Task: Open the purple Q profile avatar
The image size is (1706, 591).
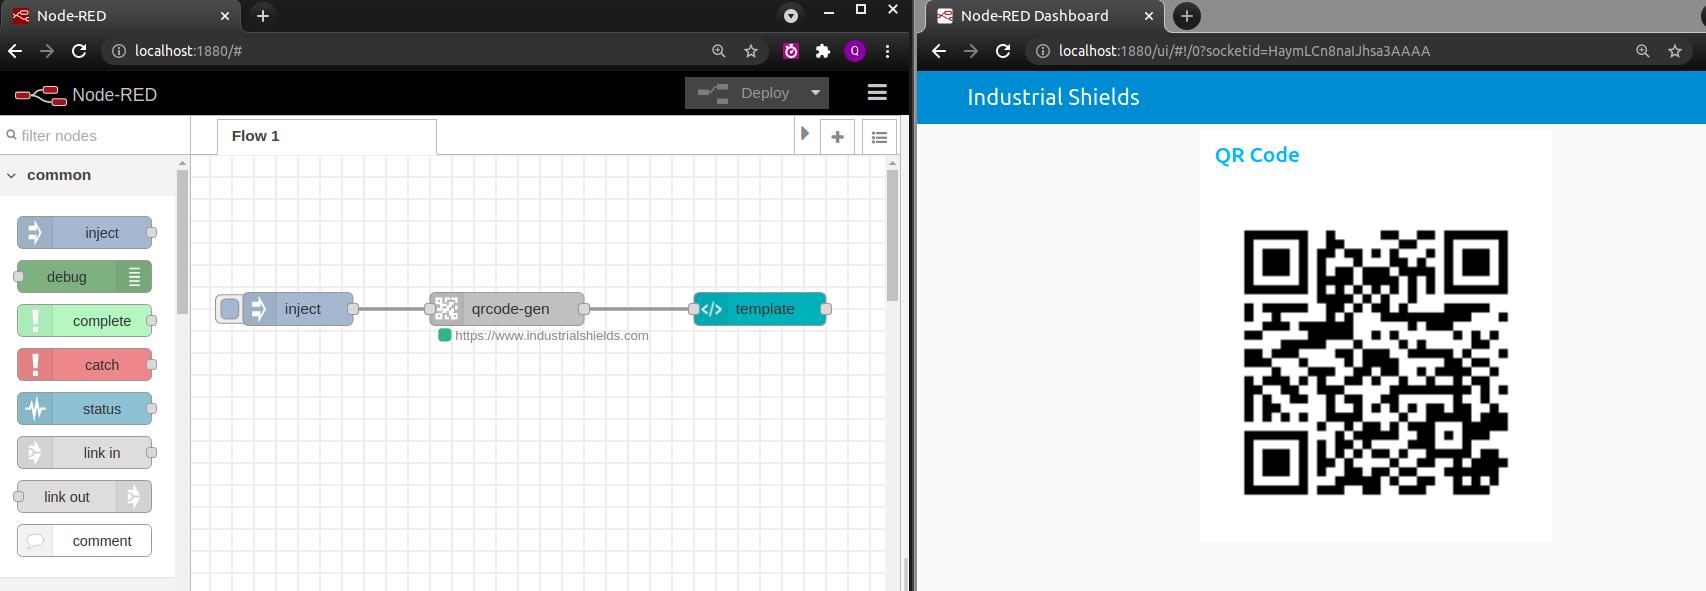Action: [855, 51]
